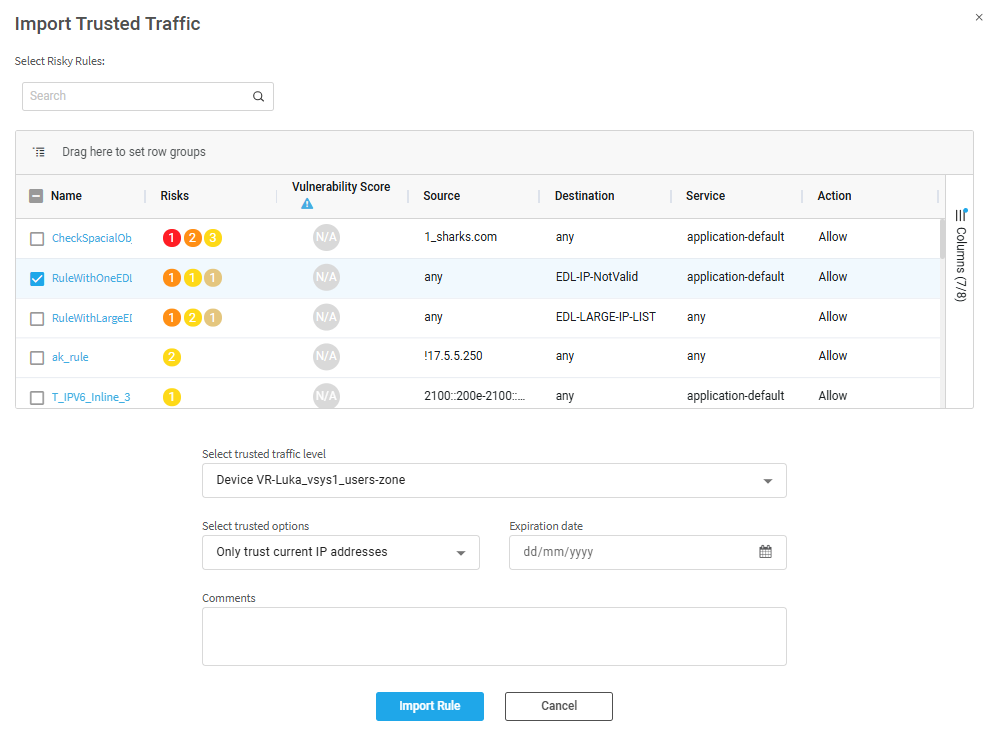991x735 pixels.
Task: Uncheck the RuleWithOneEDL row checkbox
Action: [37, 278]
